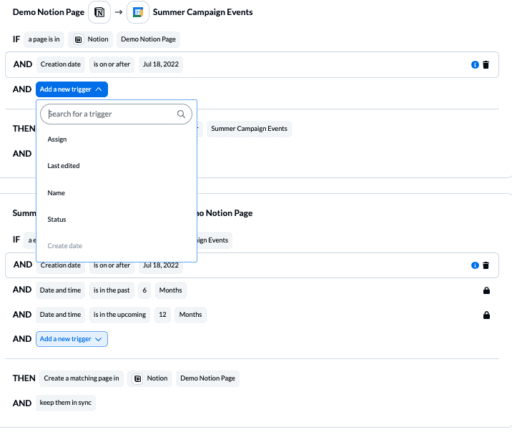Delete the second Creation date rule via trash icon
Image resolution: width=512 pixels, height=432 pixels.
pos(486,265)
